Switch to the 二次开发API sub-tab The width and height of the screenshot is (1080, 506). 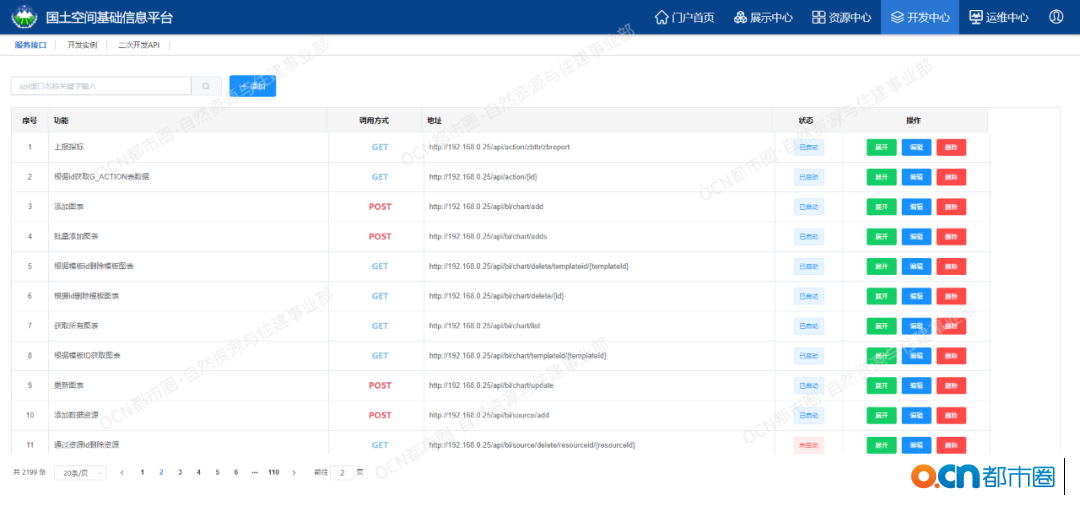(138, 45)
